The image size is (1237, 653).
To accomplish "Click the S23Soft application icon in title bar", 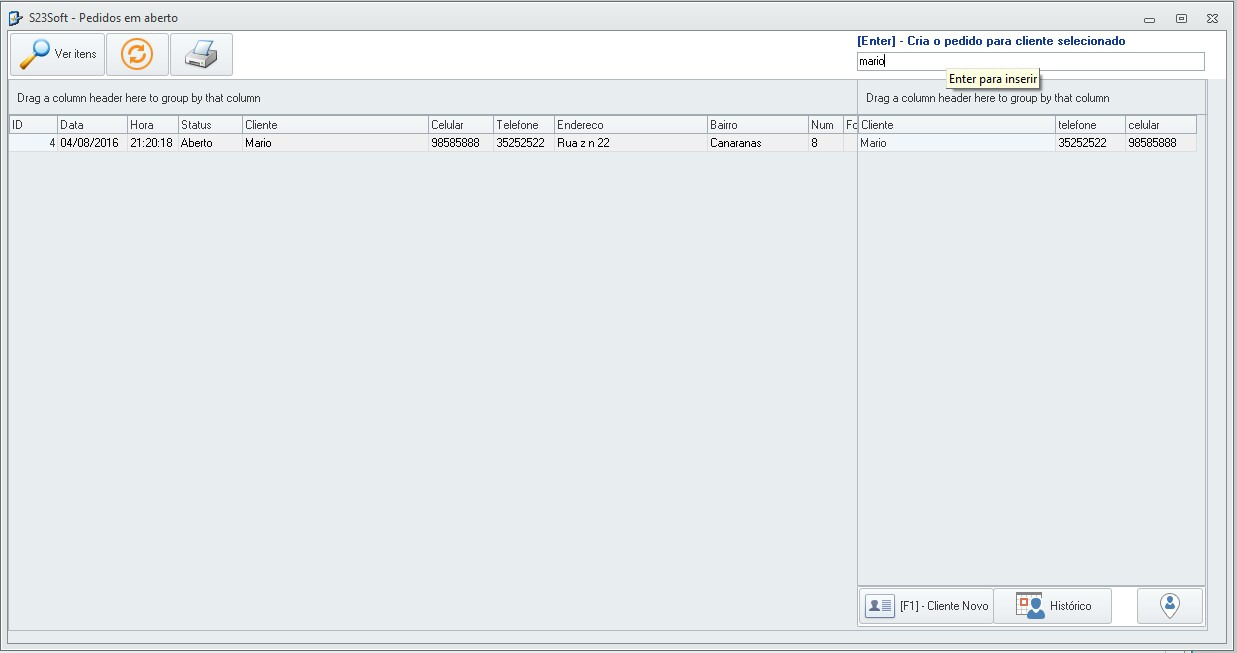I will (x=16, y=18).
